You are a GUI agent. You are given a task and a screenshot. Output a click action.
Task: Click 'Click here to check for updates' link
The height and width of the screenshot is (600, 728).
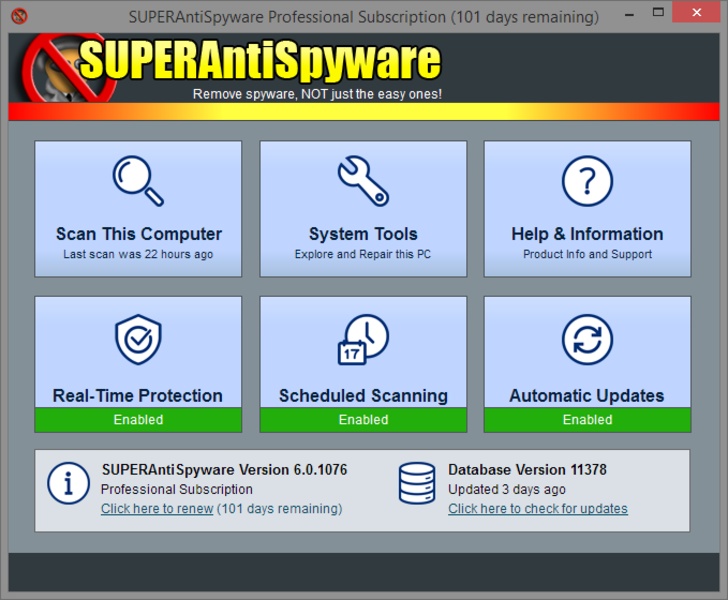click(538, 509)
